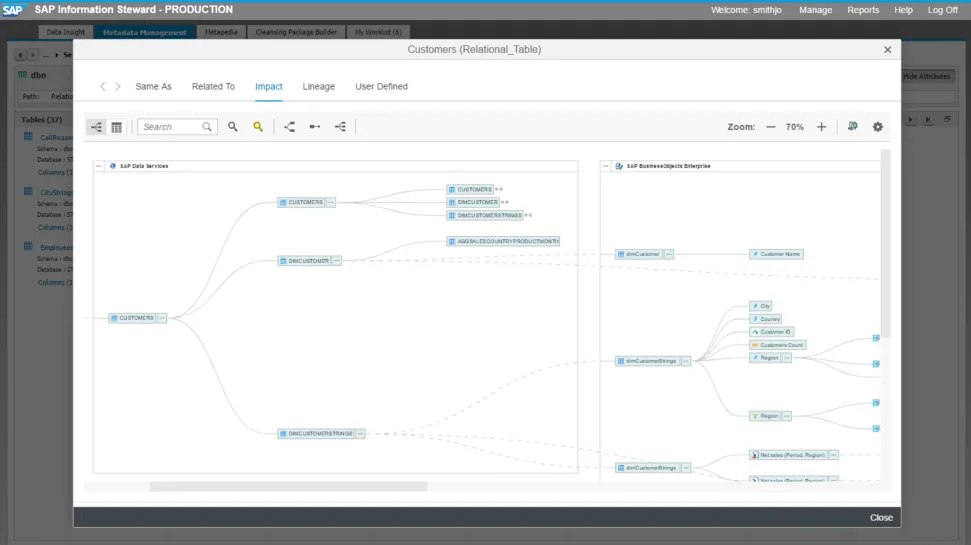Click the previous tab arrow
This screenshot has width=971, height=545.
[x=102, y=87]
